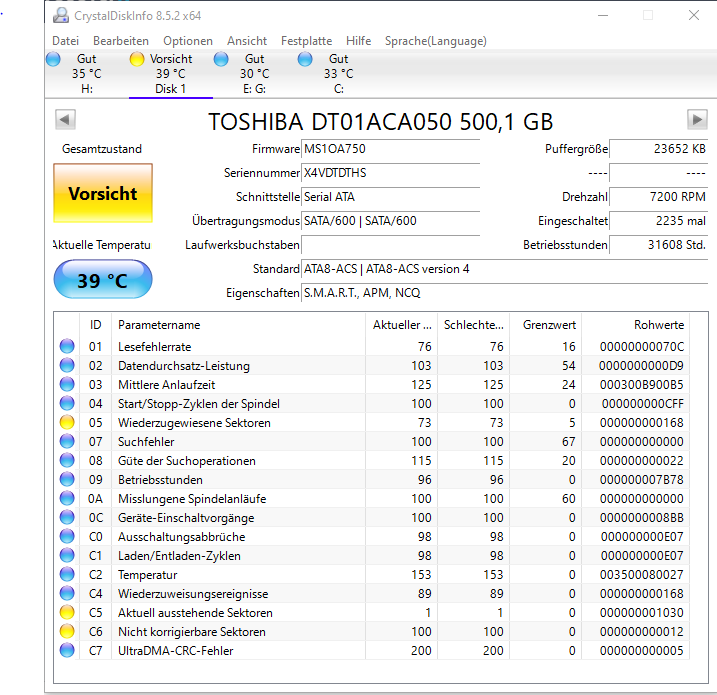Image resolution: width=717 pixels, height=695 pixels.
Task: Go to previous disk with left arrow
Action: click(65, 120)
